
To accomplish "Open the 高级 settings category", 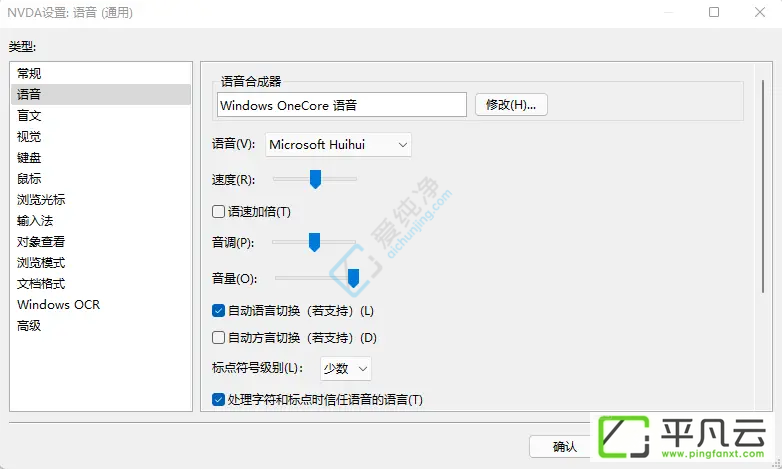I will (x=101, y=325).
